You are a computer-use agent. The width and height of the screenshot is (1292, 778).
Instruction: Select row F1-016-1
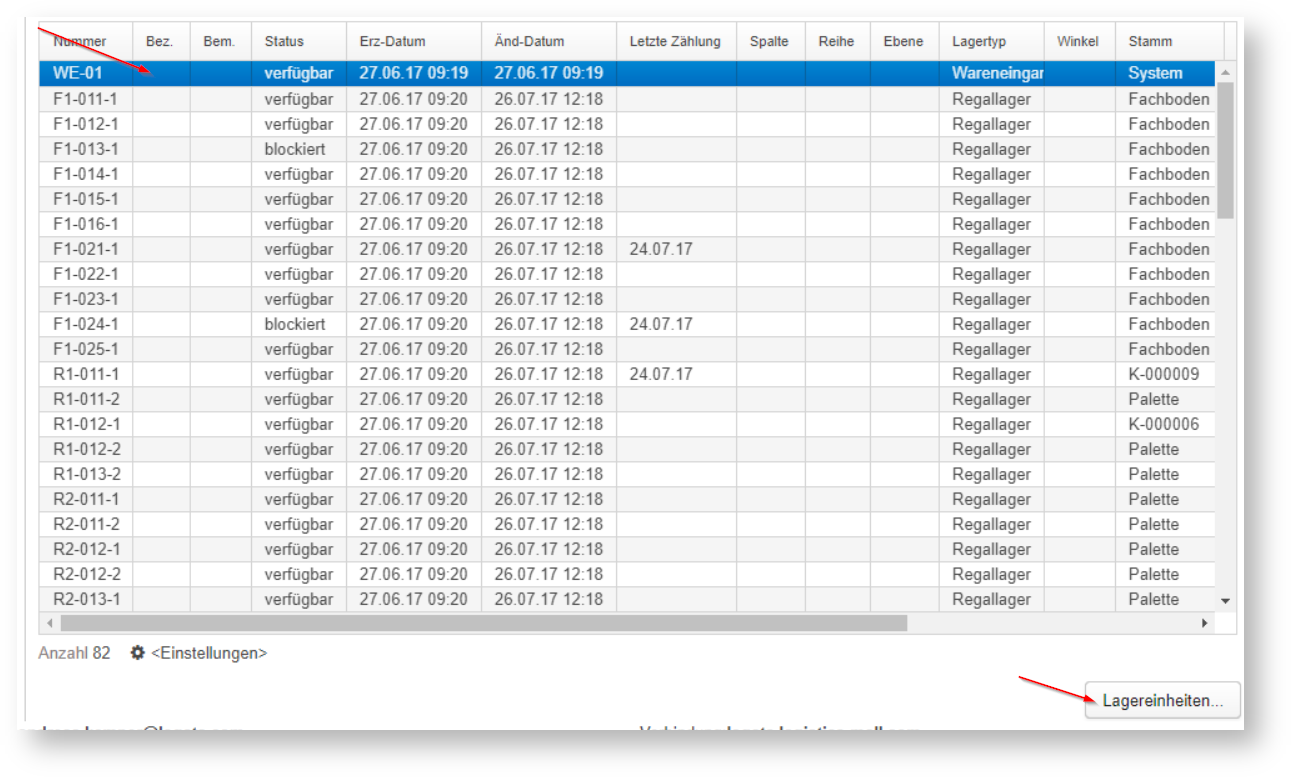627,224
